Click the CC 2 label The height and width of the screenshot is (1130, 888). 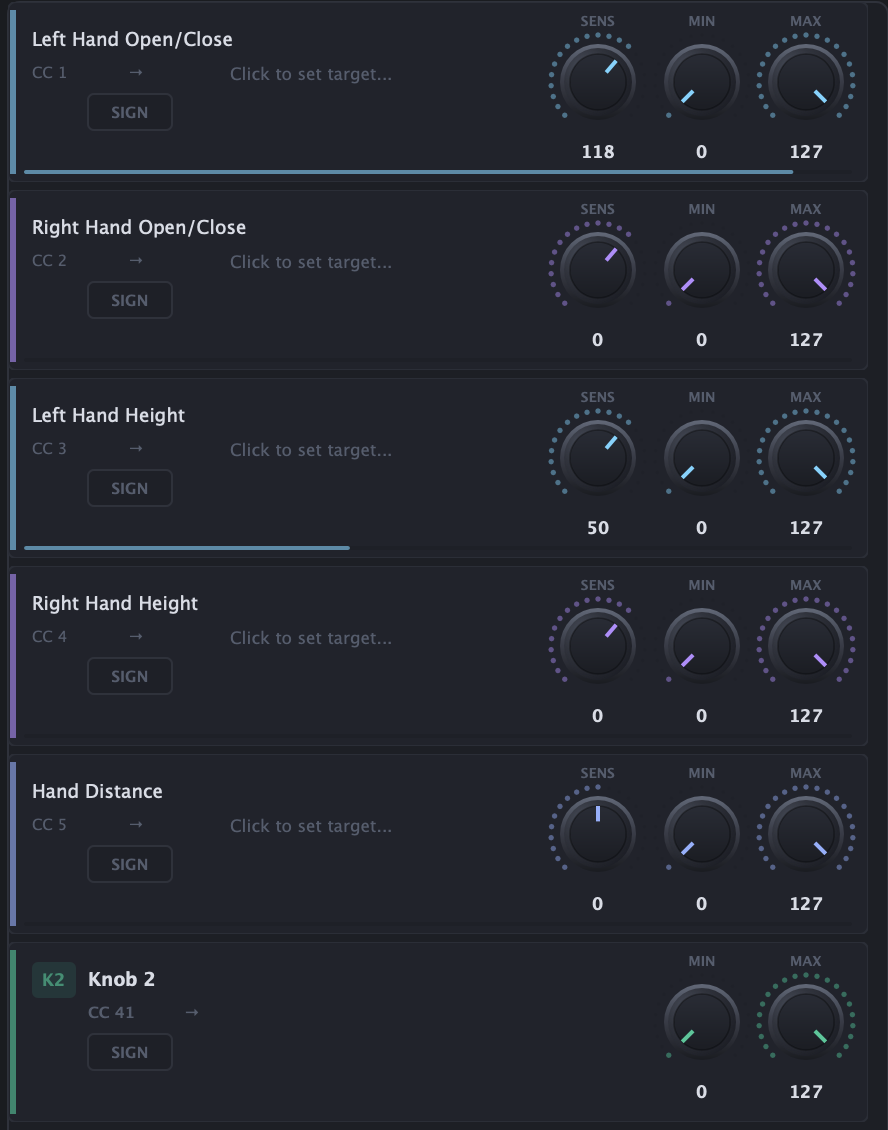[x=49, y=261]
